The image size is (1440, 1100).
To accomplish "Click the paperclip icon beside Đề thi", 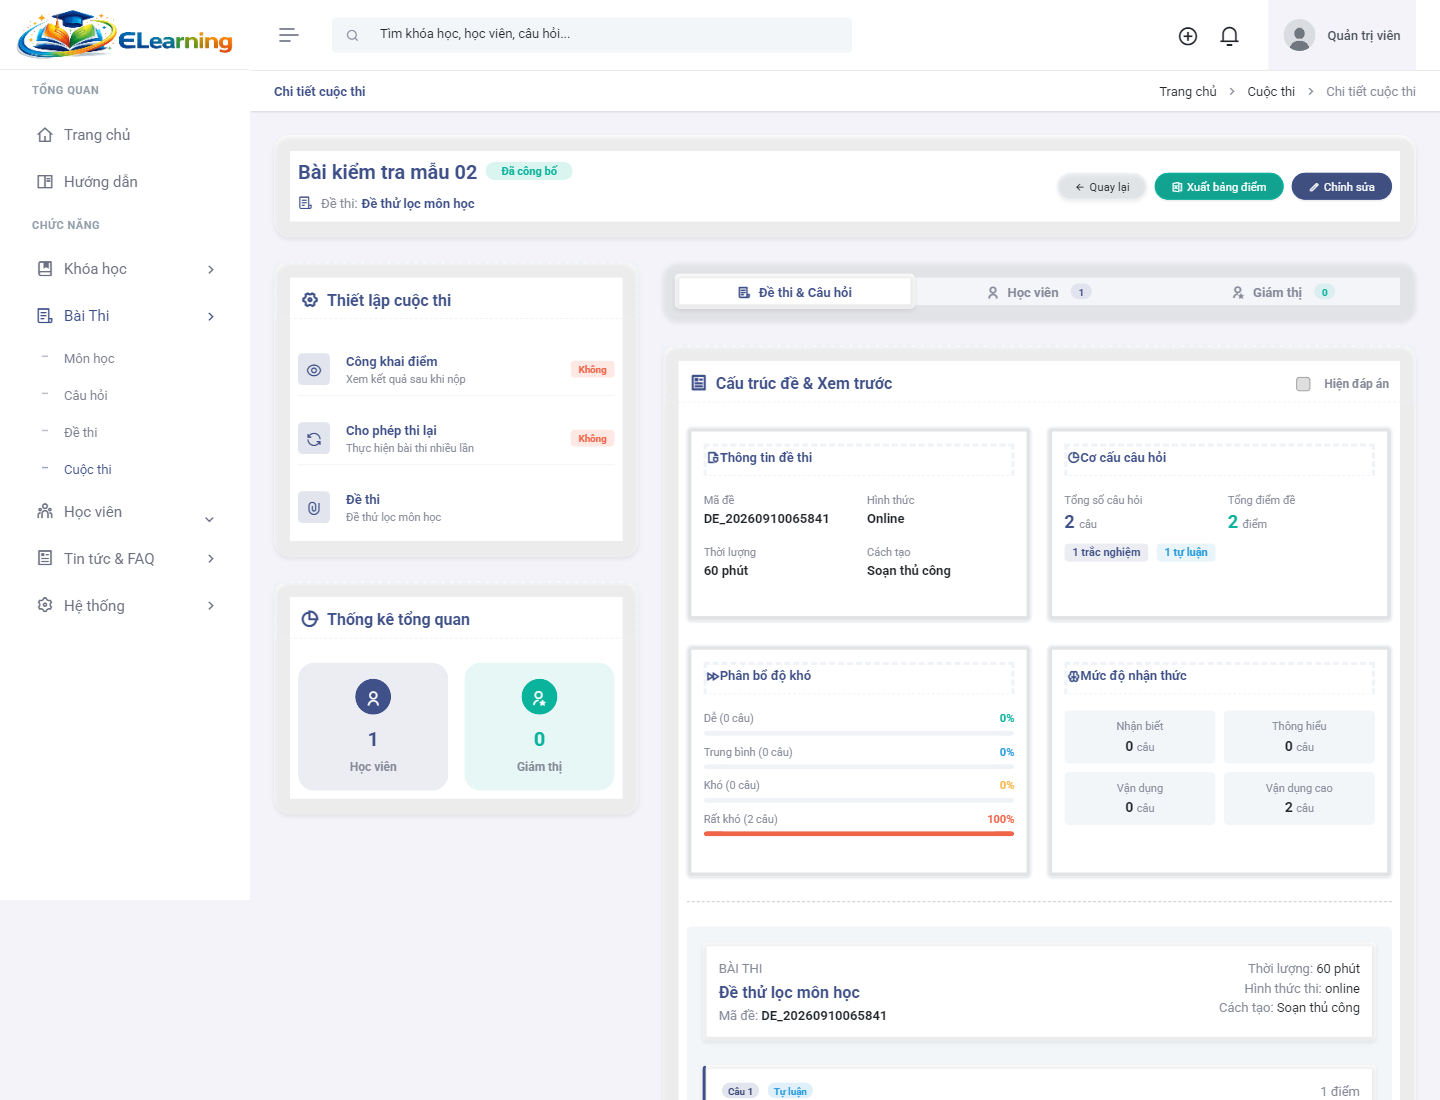I will tap(314, 508).
